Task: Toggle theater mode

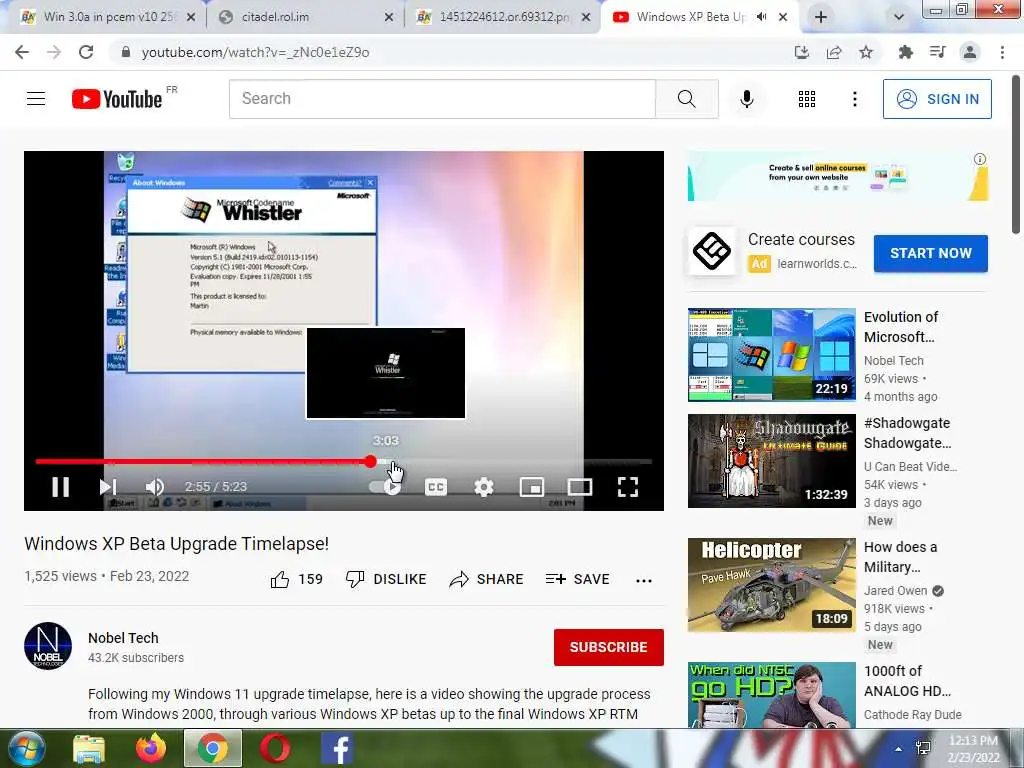Action: coord(580,487)
